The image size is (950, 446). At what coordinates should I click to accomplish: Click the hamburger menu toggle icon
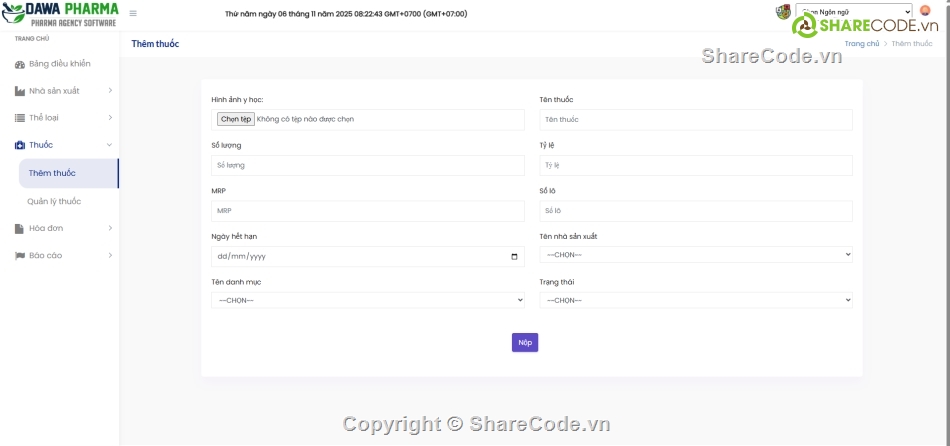point(133,14)
